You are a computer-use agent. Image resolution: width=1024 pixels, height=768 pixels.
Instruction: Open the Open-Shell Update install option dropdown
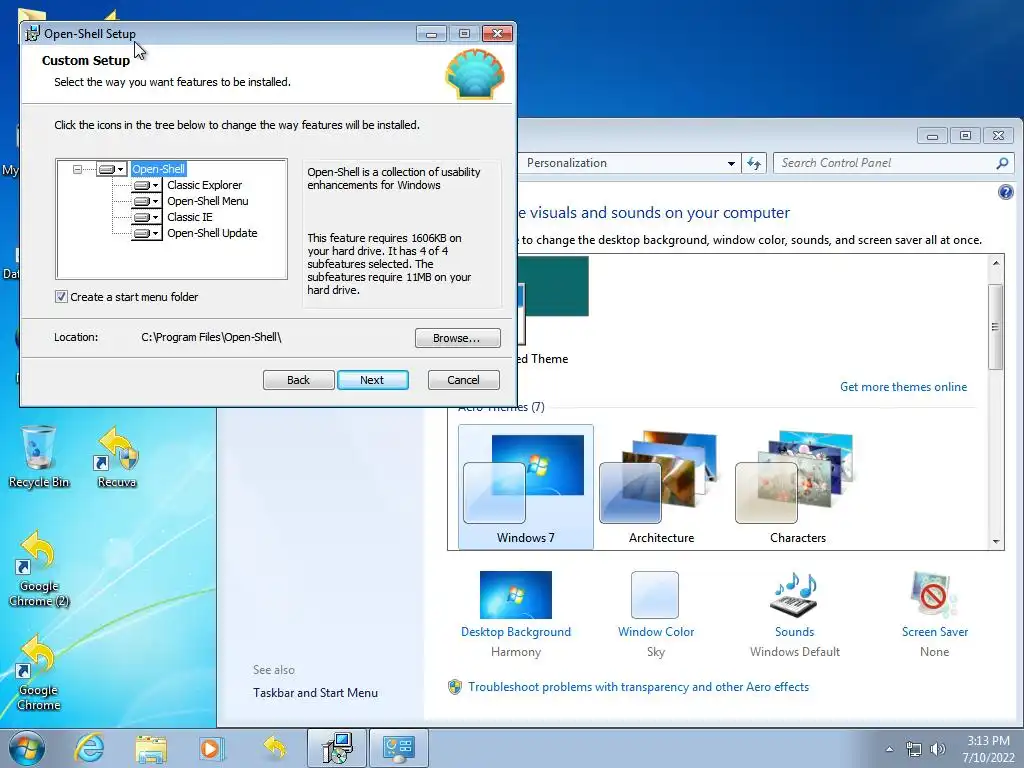tap(146, 233)
